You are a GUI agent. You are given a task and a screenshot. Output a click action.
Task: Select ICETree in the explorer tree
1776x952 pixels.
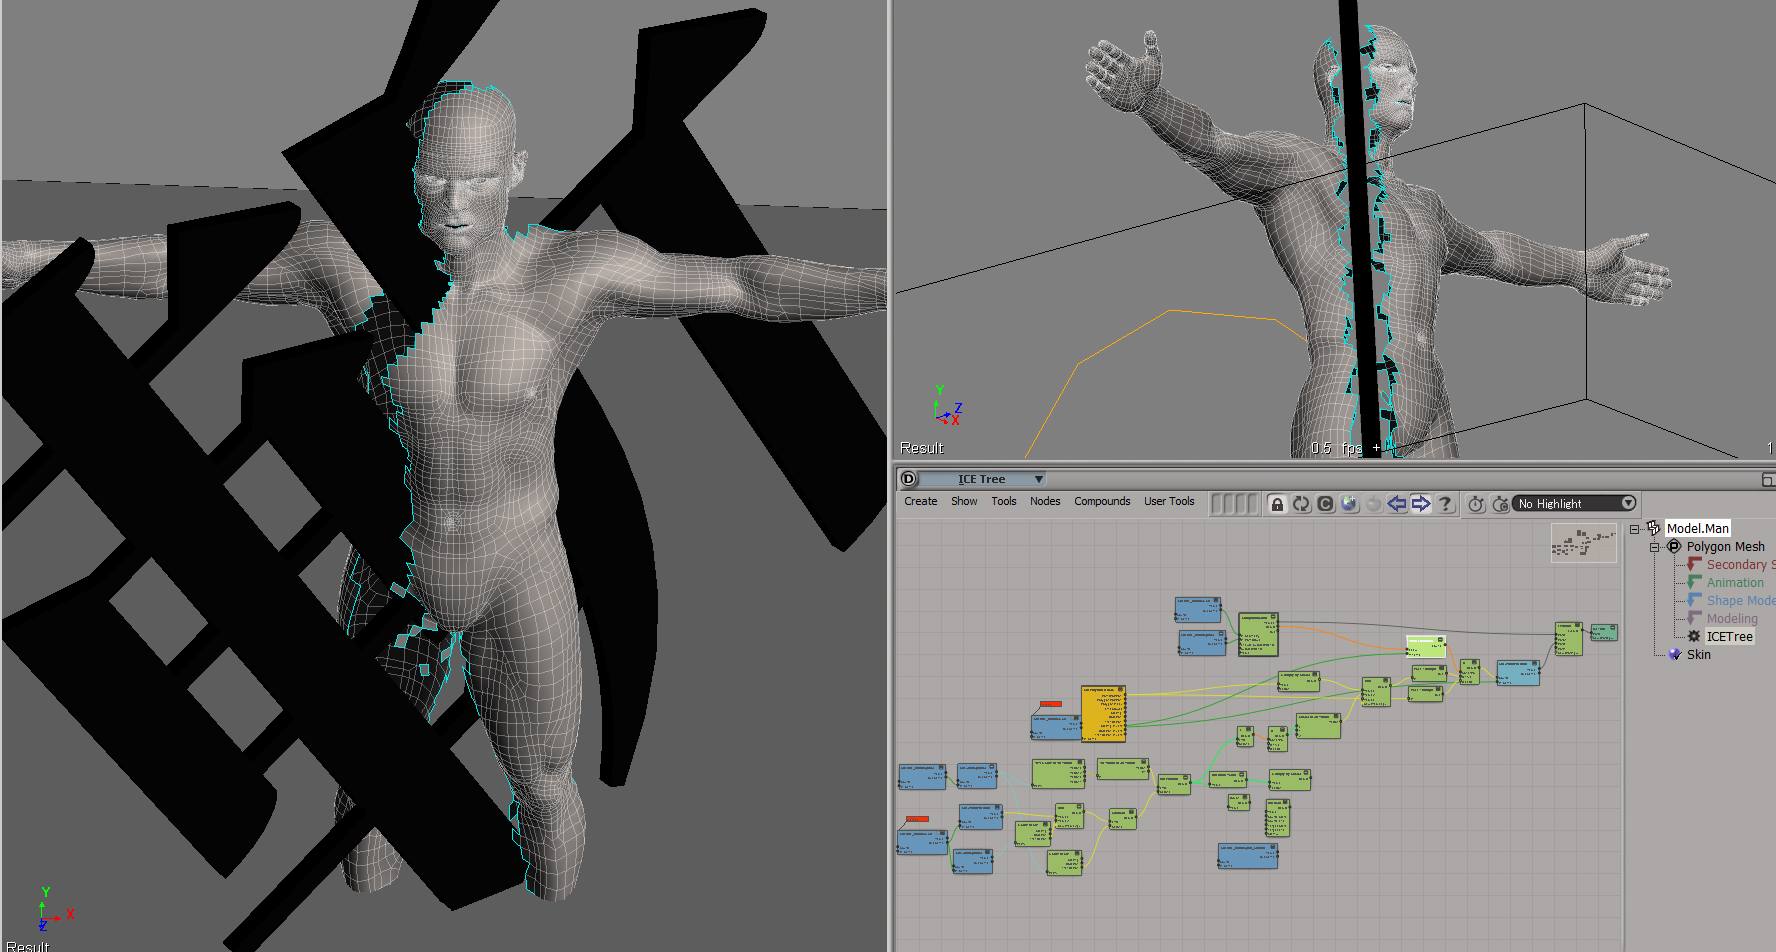1729,637
